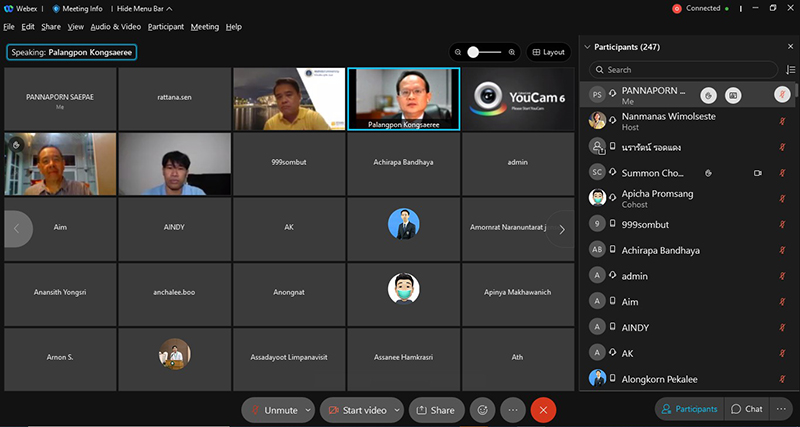Click the Layout button
Image resolution: width=800 pixels, height=427 pixels.
(548, 52)
